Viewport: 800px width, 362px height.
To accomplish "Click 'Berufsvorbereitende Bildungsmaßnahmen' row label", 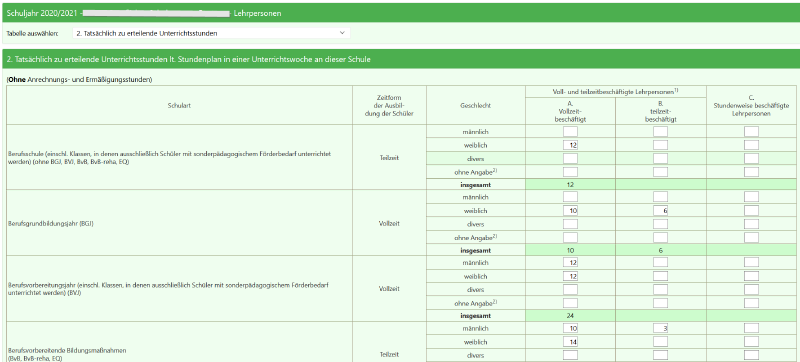I will [66, 351].
